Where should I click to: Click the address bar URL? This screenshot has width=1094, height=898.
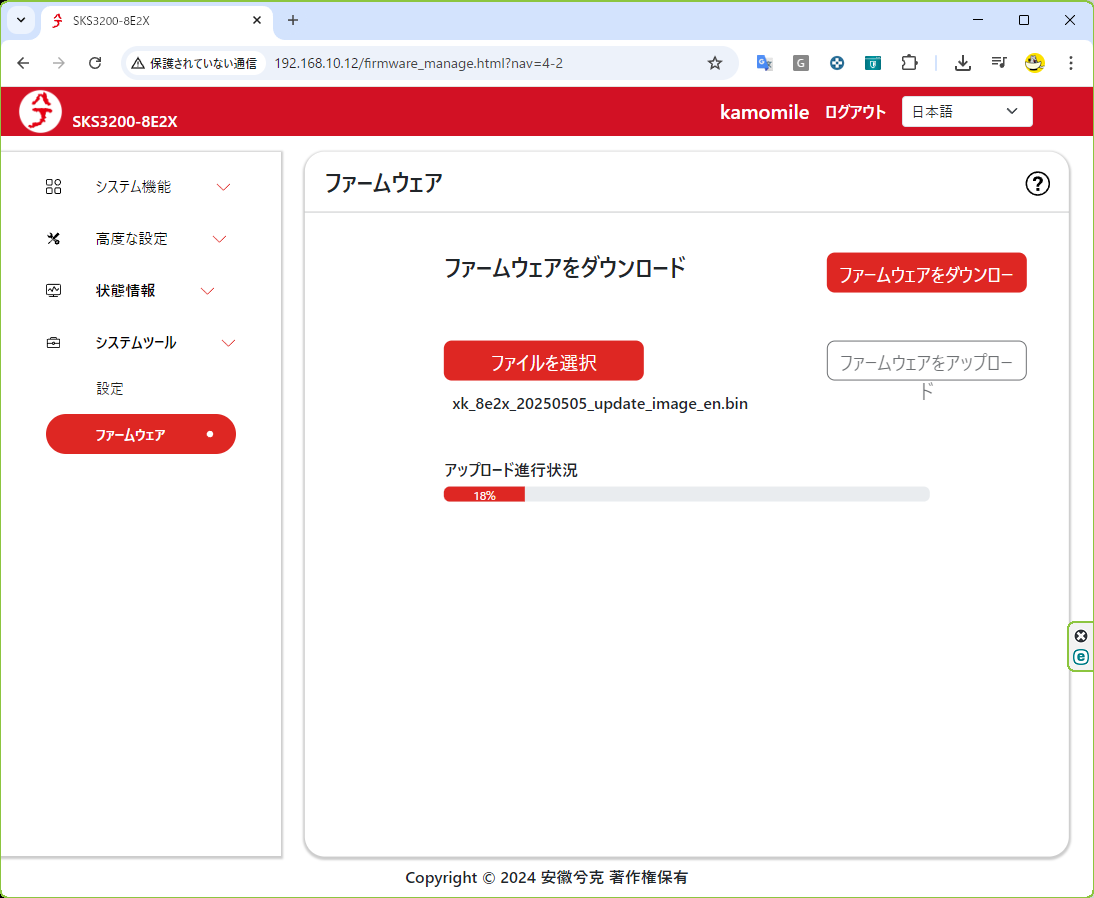pos(419,63)
